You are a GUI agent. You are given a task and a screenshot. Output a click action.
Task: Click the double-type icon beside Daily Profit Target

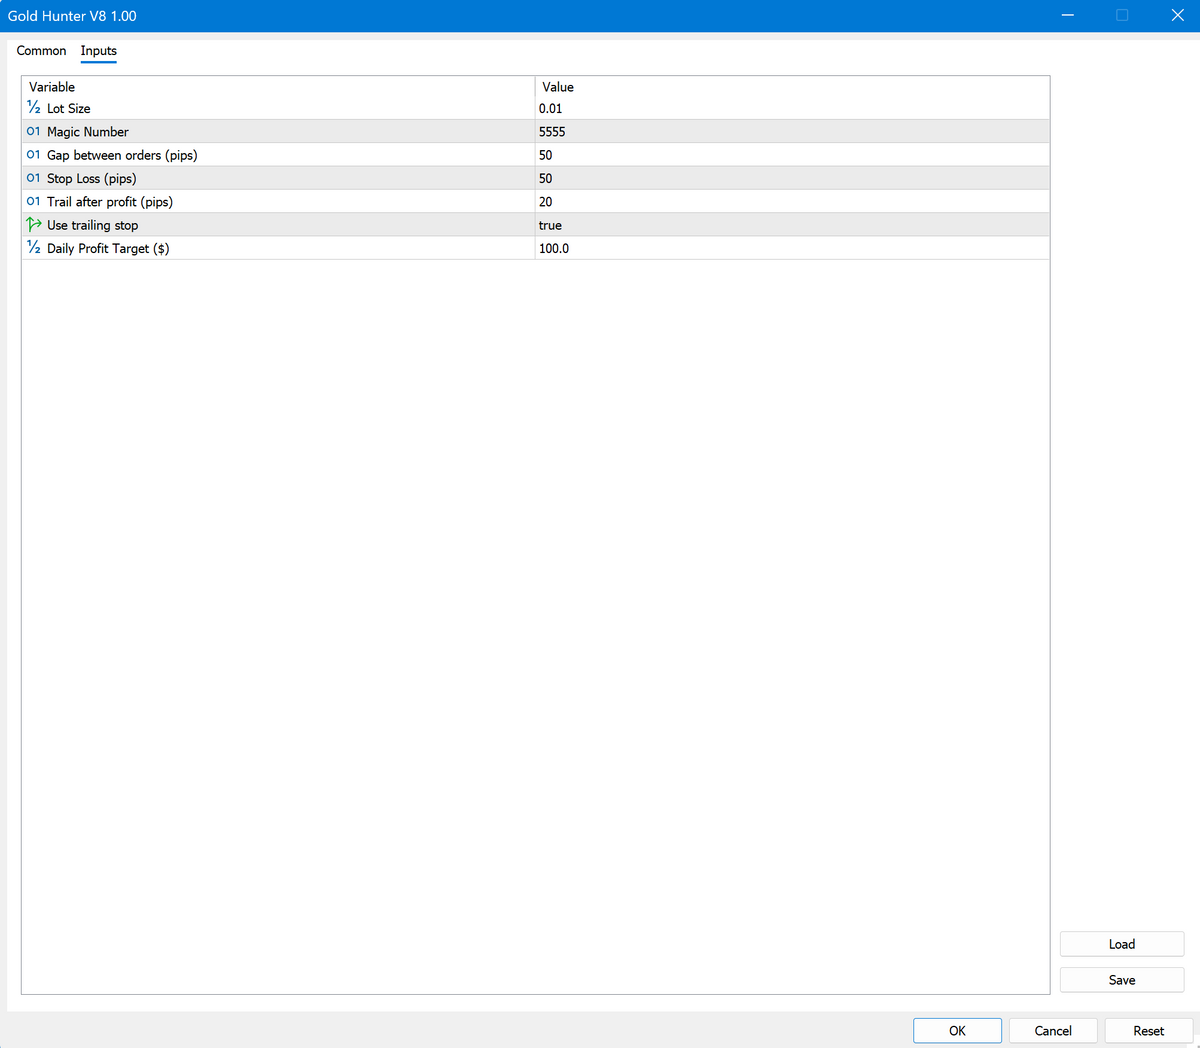click(x=34, y=248)
